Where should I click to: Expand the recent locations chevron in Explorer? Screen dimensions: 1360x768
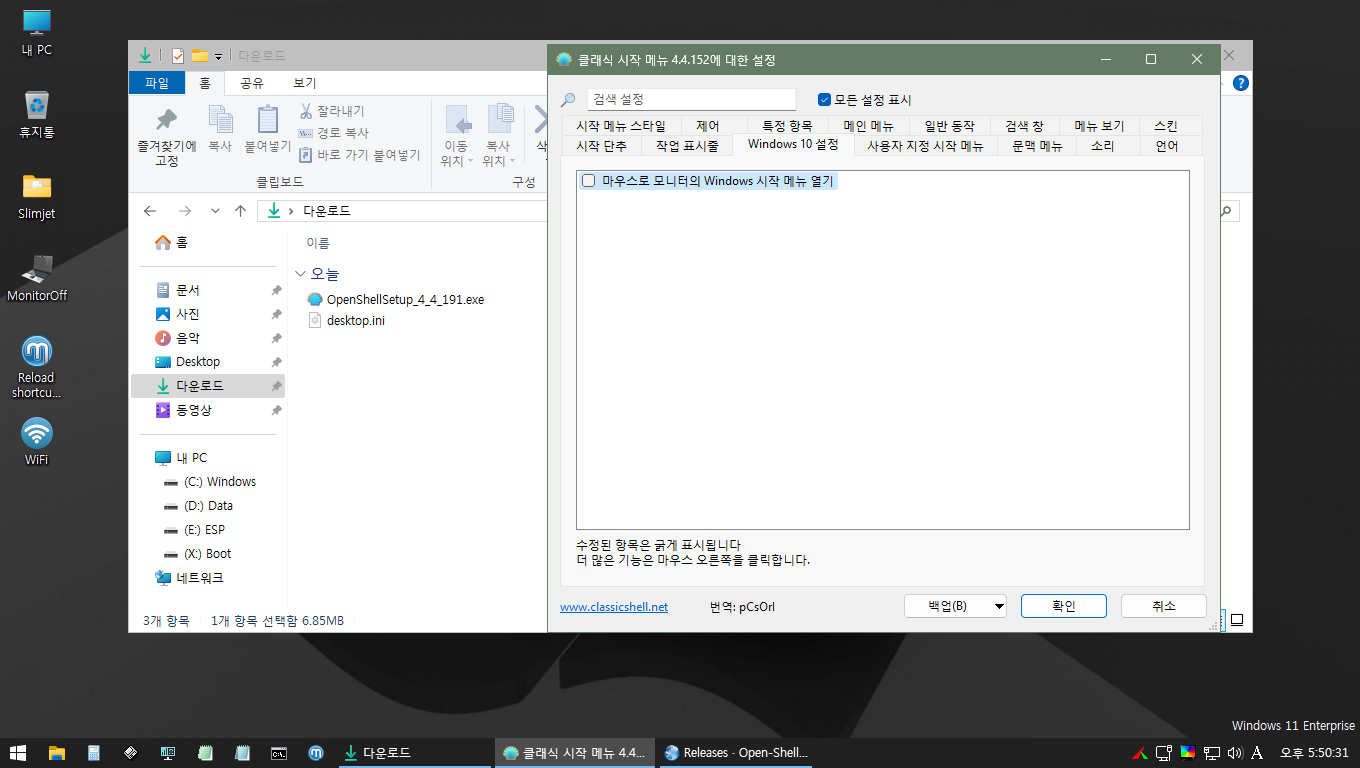tap(215, 211)
